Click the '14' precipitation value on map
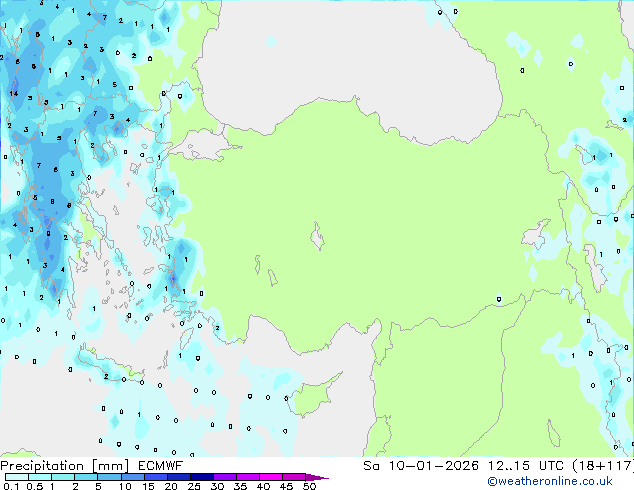The image size is (634, 490). click(x=14, y=93)
